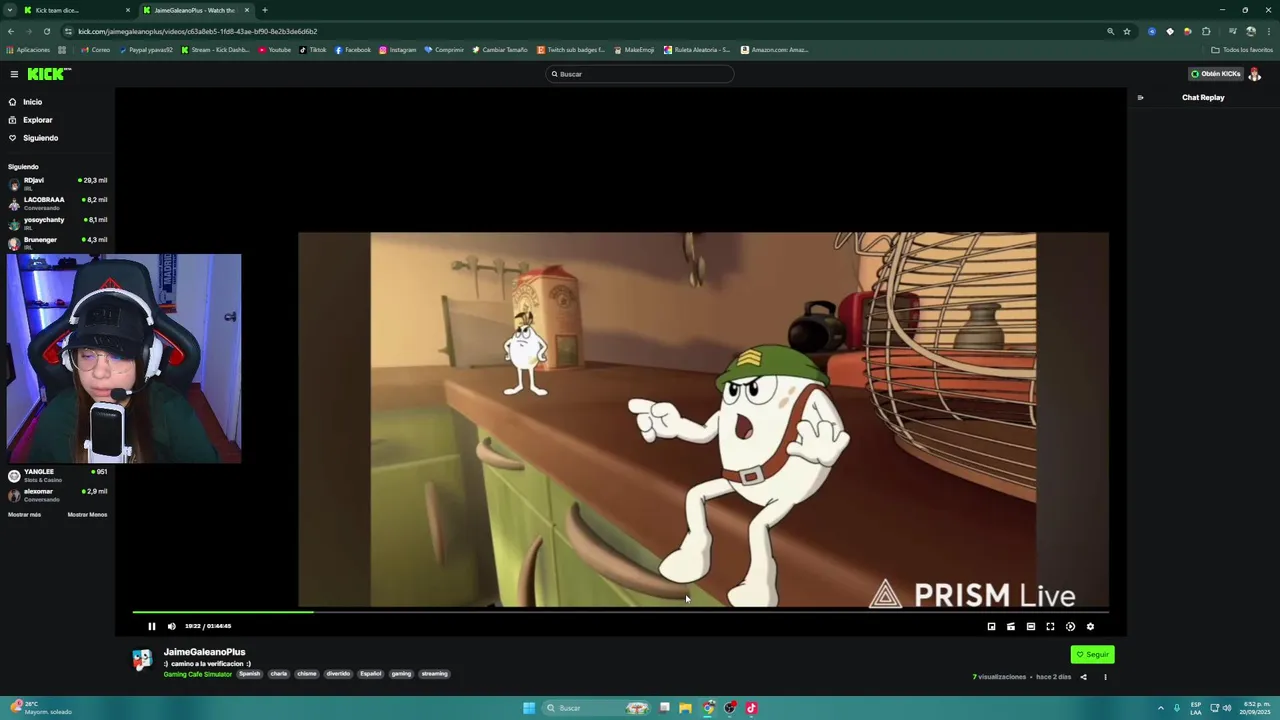The width and height of the screenshot is (1280, 720).
Task: Click the browser address bar URL
Action: tap(198, 31)
